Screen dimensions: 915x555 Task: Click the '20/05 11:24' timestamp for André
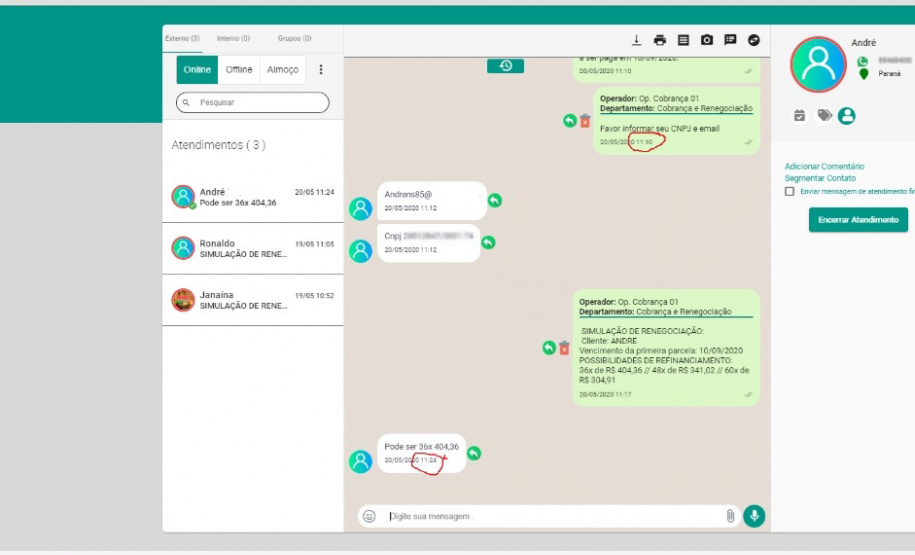point(314,191)
